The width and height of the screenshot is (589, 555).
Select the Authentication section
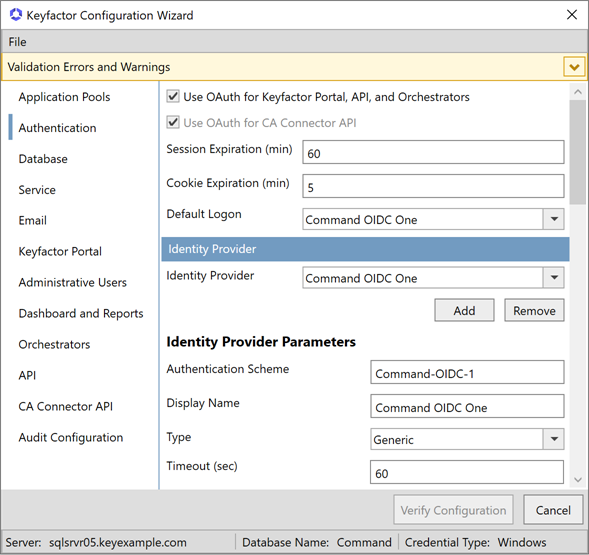coord(57,128)
